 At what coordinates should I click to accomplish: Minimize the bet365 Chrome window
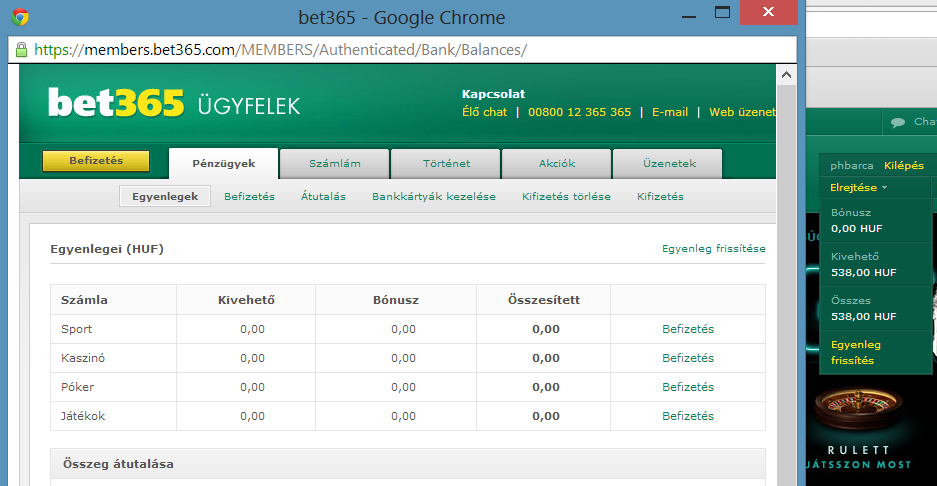coord(689,17)
